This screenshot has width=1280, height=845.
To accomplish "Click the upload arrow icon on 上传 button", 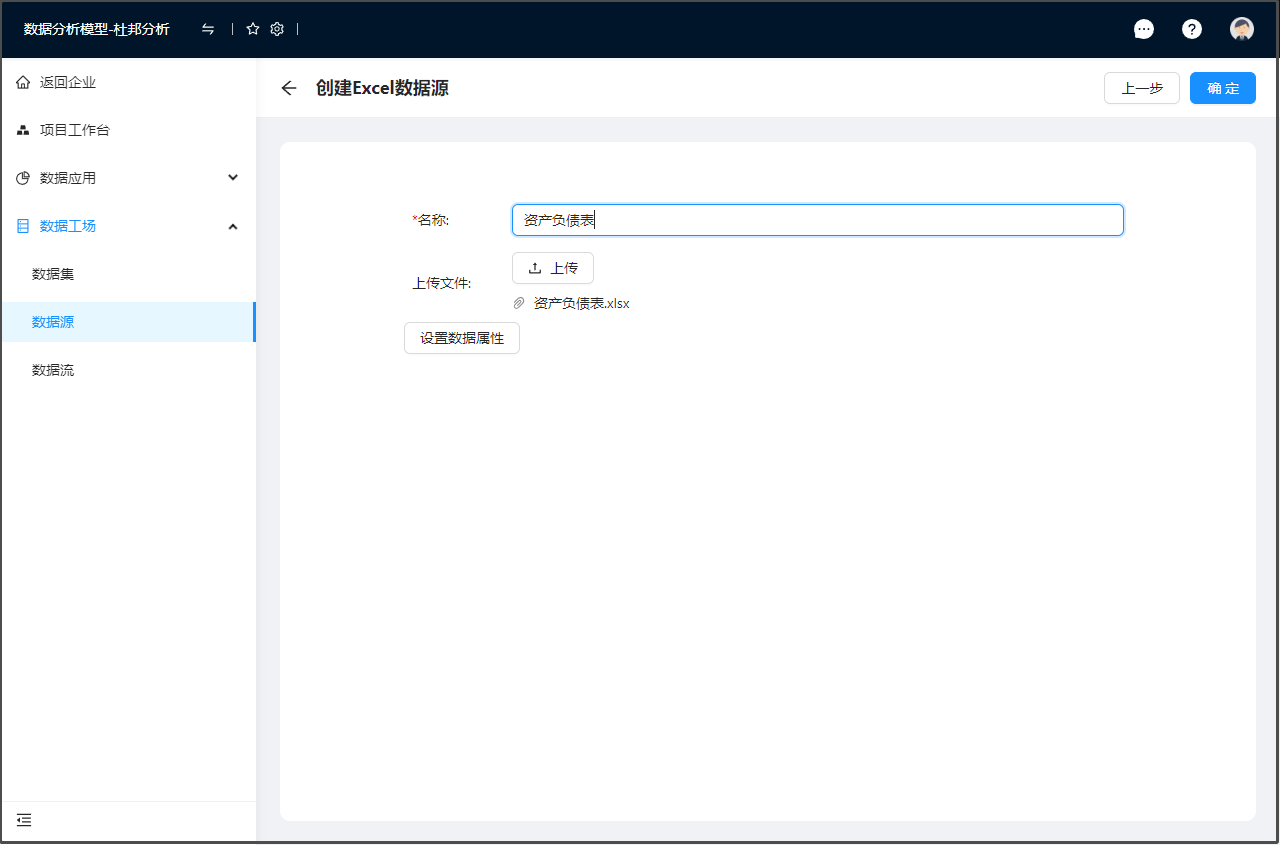I will (532, 267).
